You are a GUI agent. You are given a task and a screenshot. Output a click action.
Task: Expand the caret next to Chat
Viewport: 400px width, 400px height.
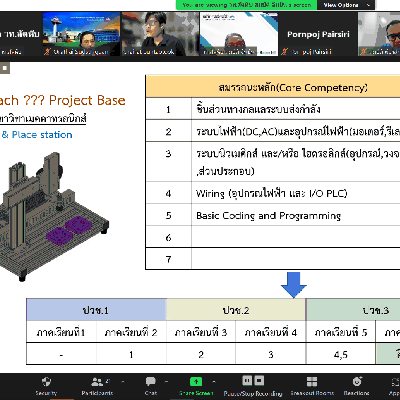click(x=166, y=382)
